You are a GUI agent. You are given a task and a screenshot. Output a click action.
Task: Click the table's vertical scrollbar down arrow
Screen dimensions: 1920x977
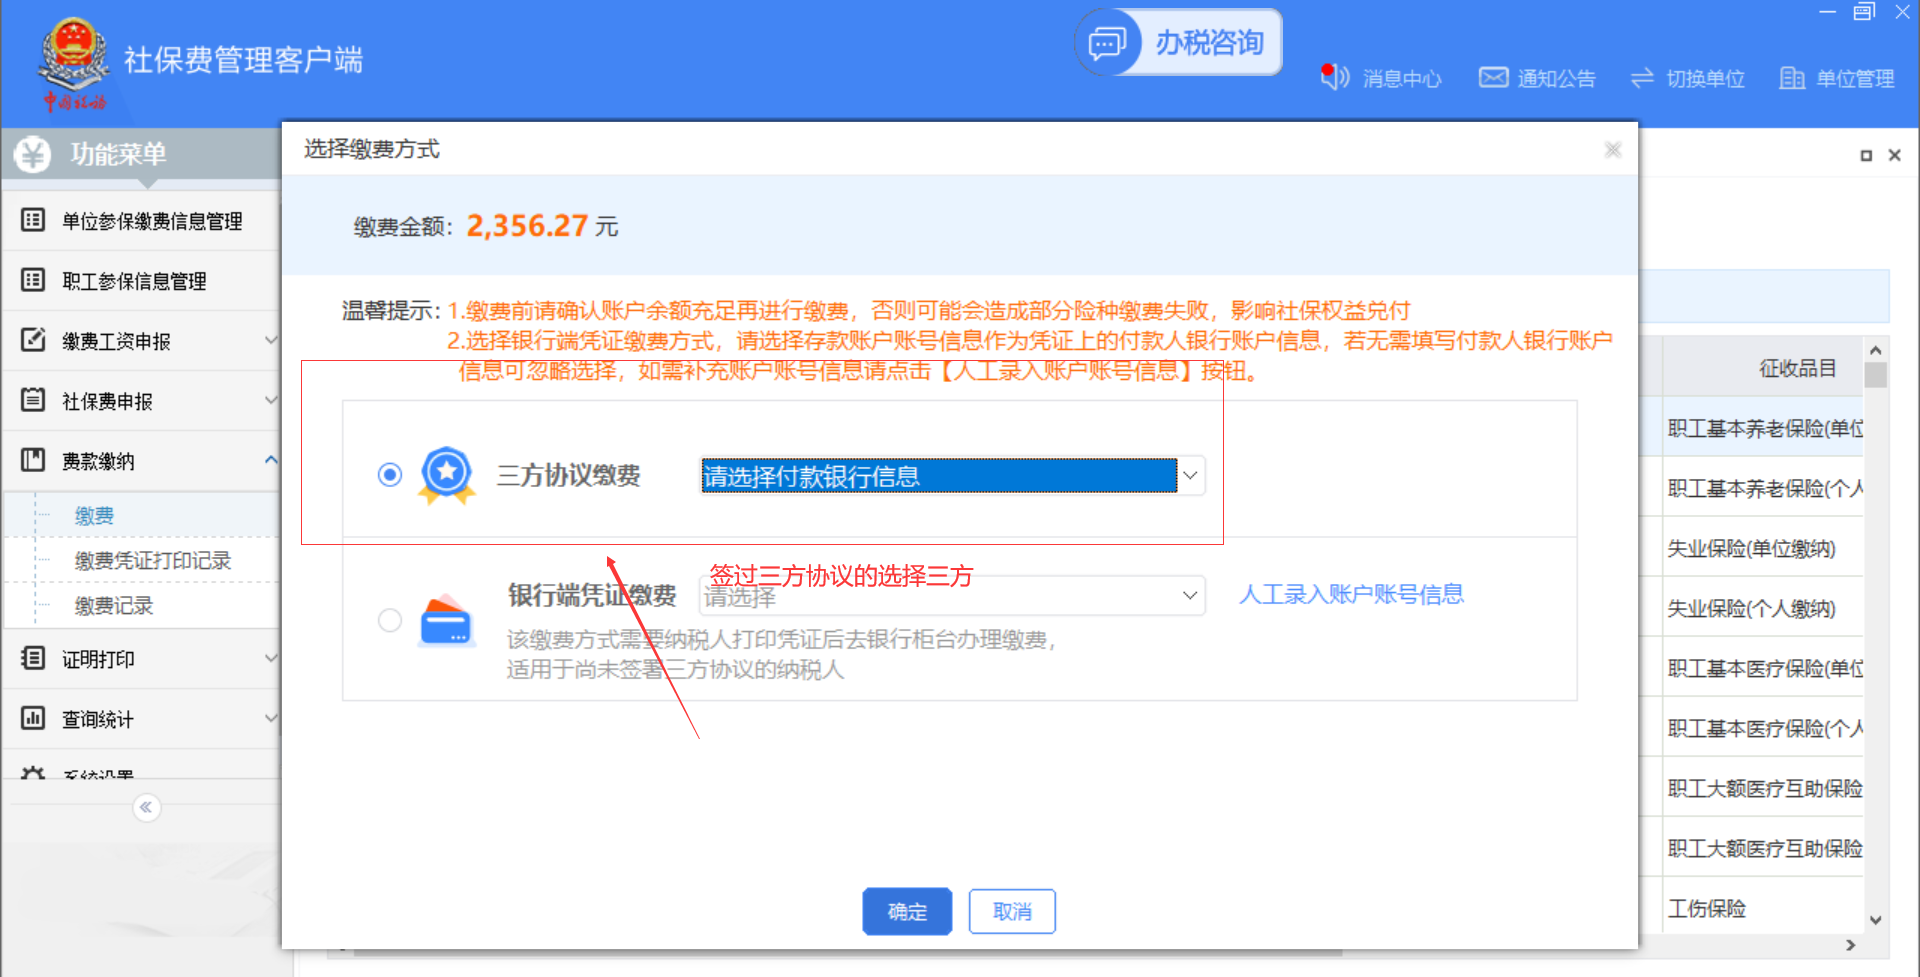click(x=1876, y=920)
